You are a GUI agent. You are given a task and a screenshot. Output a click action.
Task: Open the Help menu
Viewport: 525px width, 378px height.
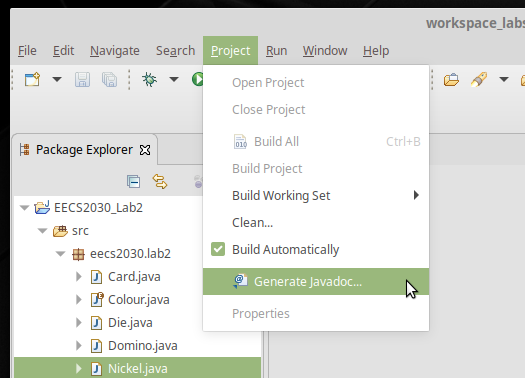(x=376, y=51)
